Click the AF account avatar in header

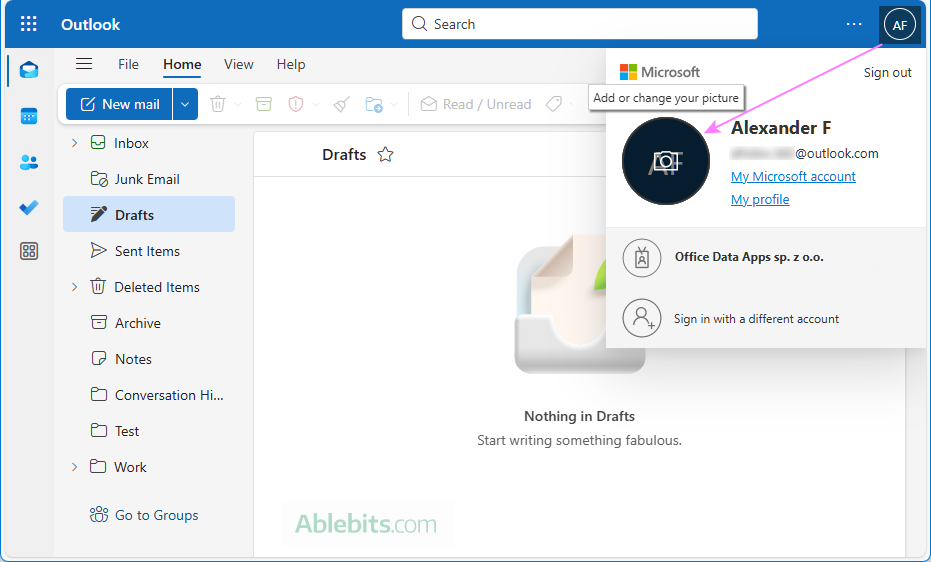899,25
